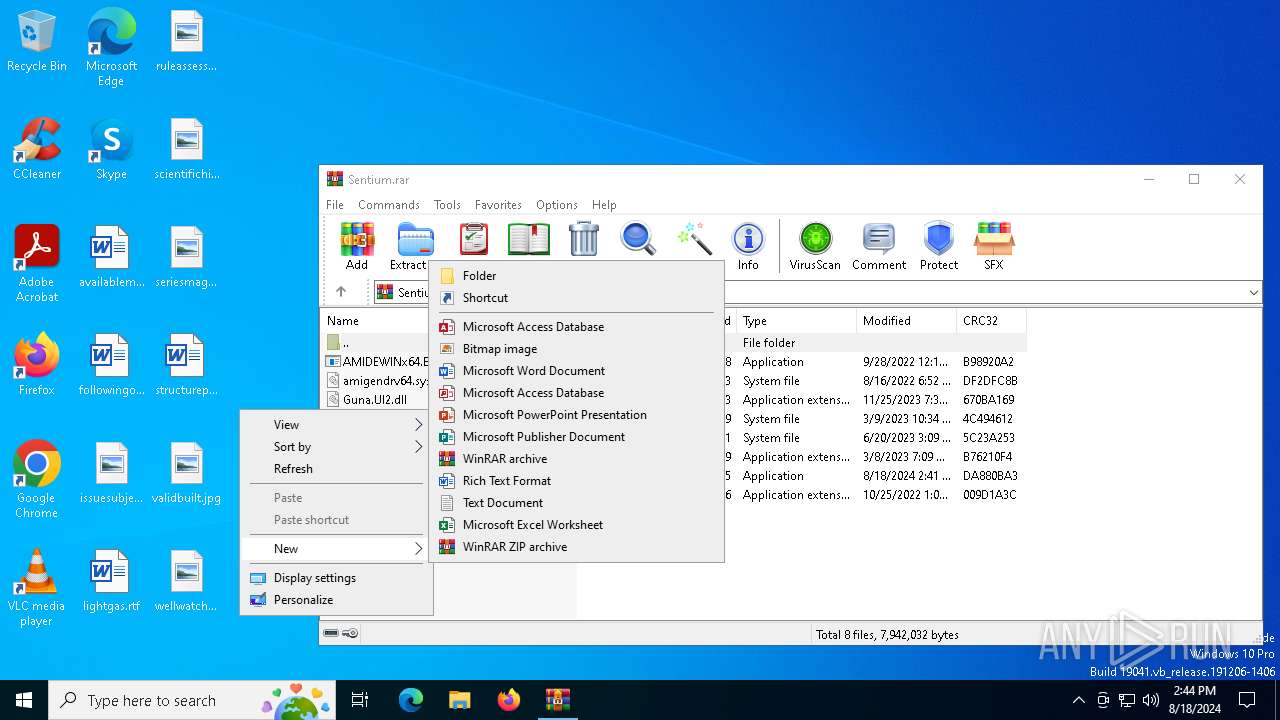Screen dimensions: 1280x720
Task: Create new Microsoft Word Document
Action: coord(576,371)
